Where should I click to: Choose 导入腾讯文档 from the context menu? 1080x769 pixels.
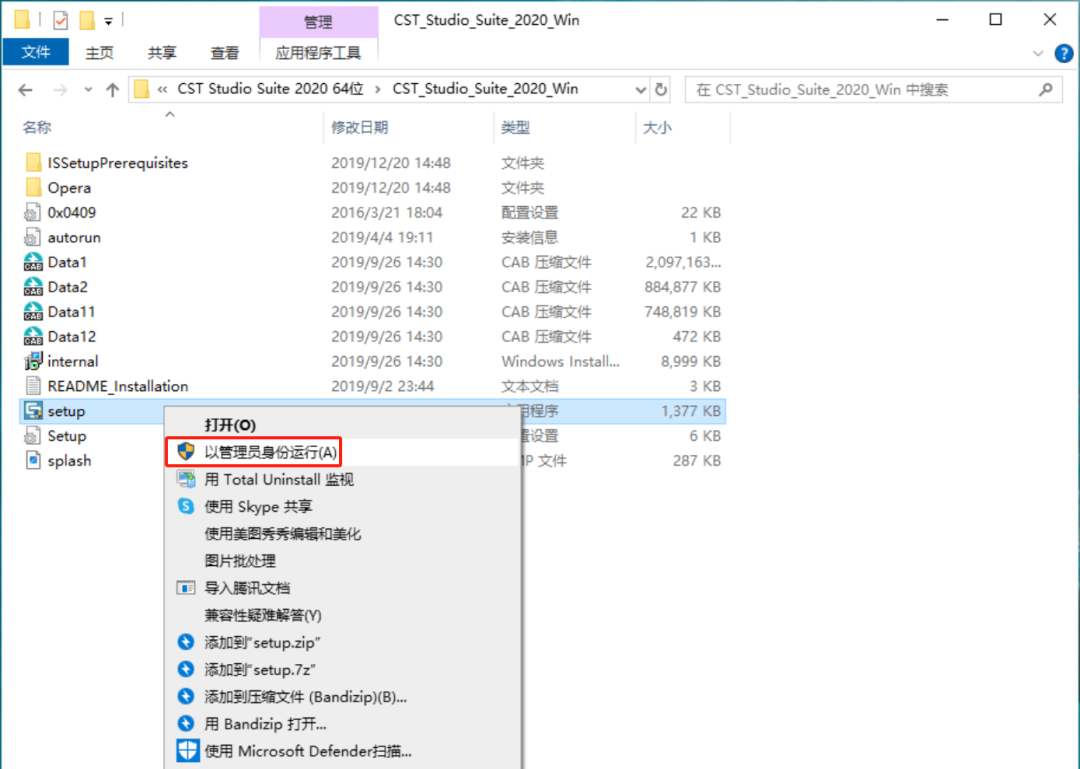342,588
